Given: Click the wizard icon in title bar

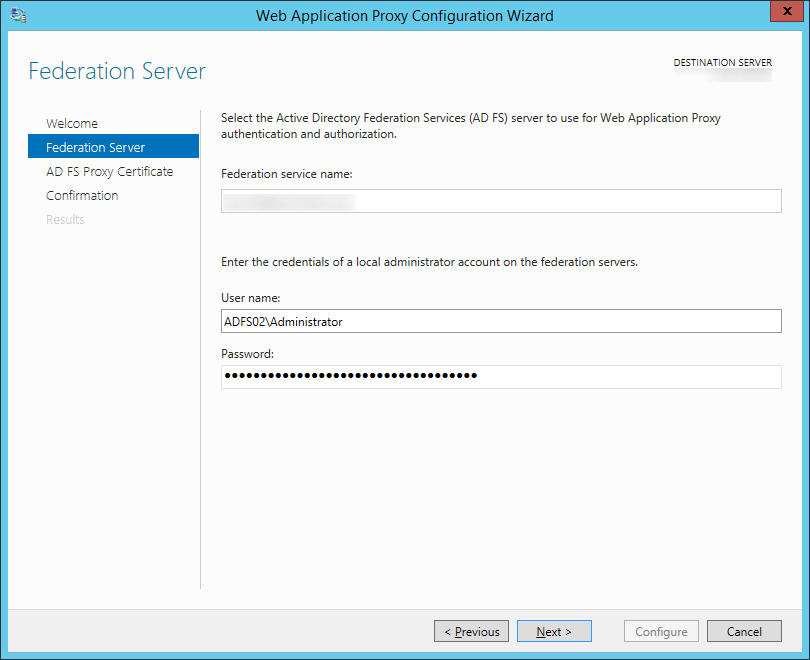Looking at the screenshot, I should (x=18, y=15).
